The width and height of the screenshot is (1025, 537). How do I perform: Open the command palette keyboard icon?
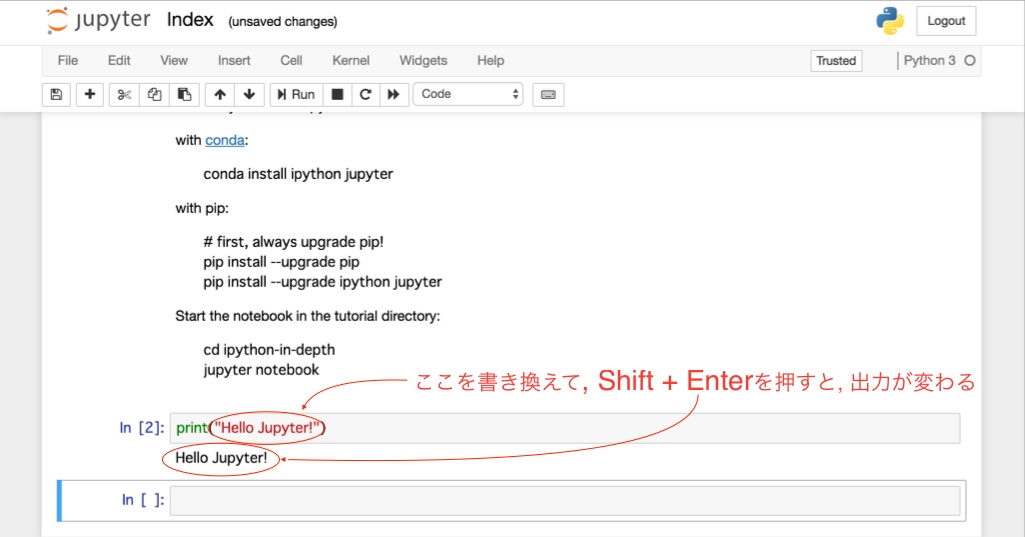tap(548, 94)
